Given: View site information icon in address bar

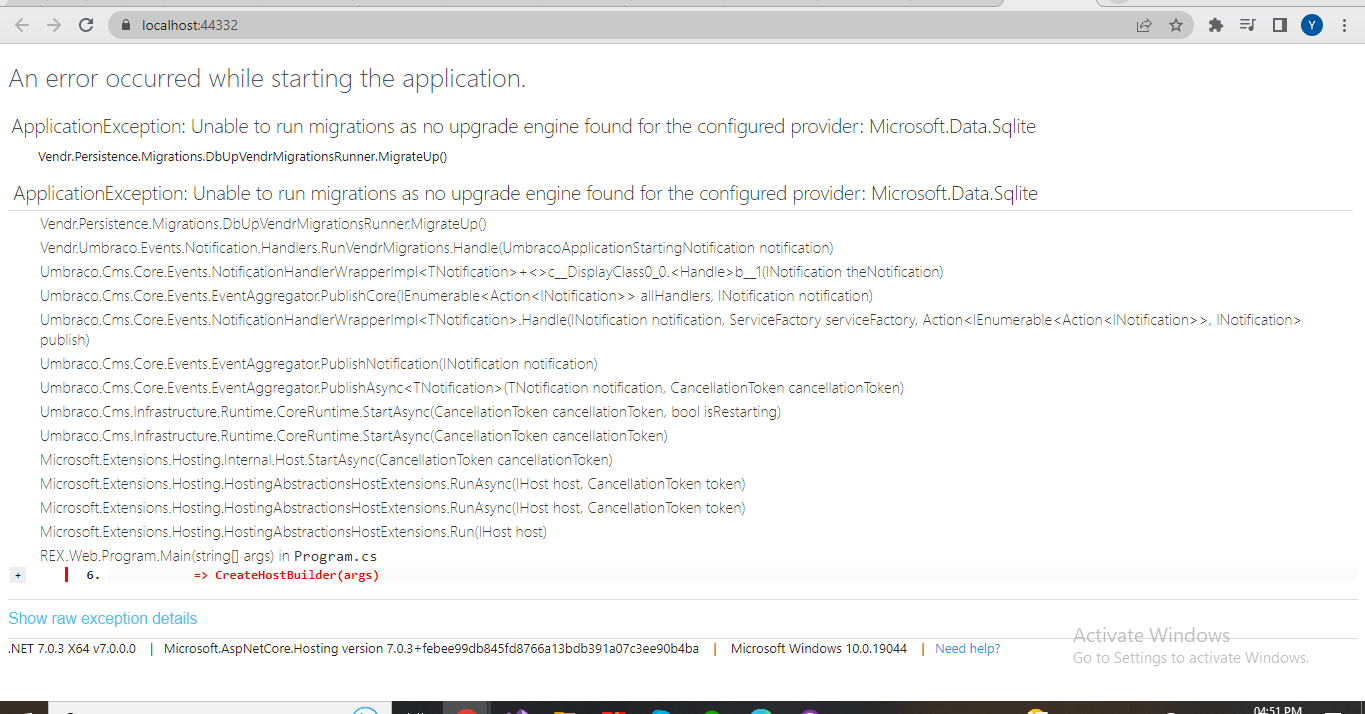Looking at the screenshot, I should [125, 25].
